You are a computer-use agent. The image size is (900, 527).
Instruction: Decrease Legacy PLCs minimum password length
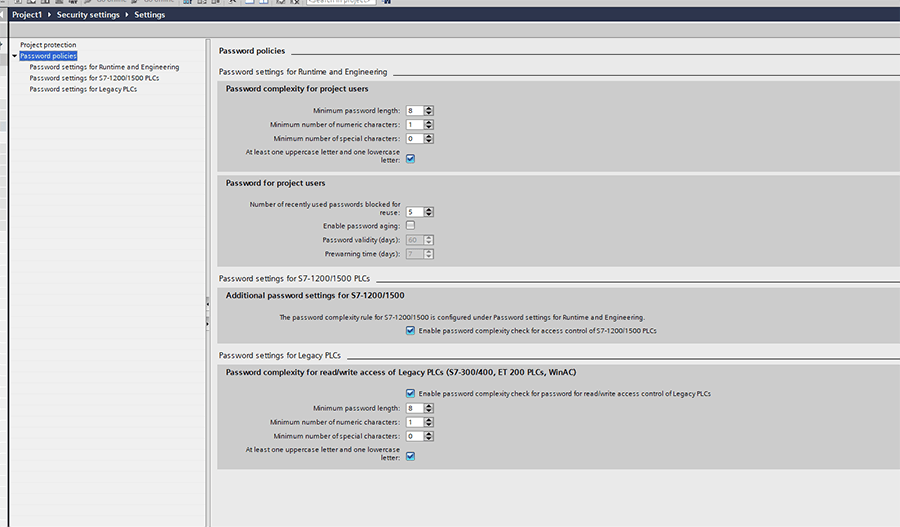[x=429, y=410]
